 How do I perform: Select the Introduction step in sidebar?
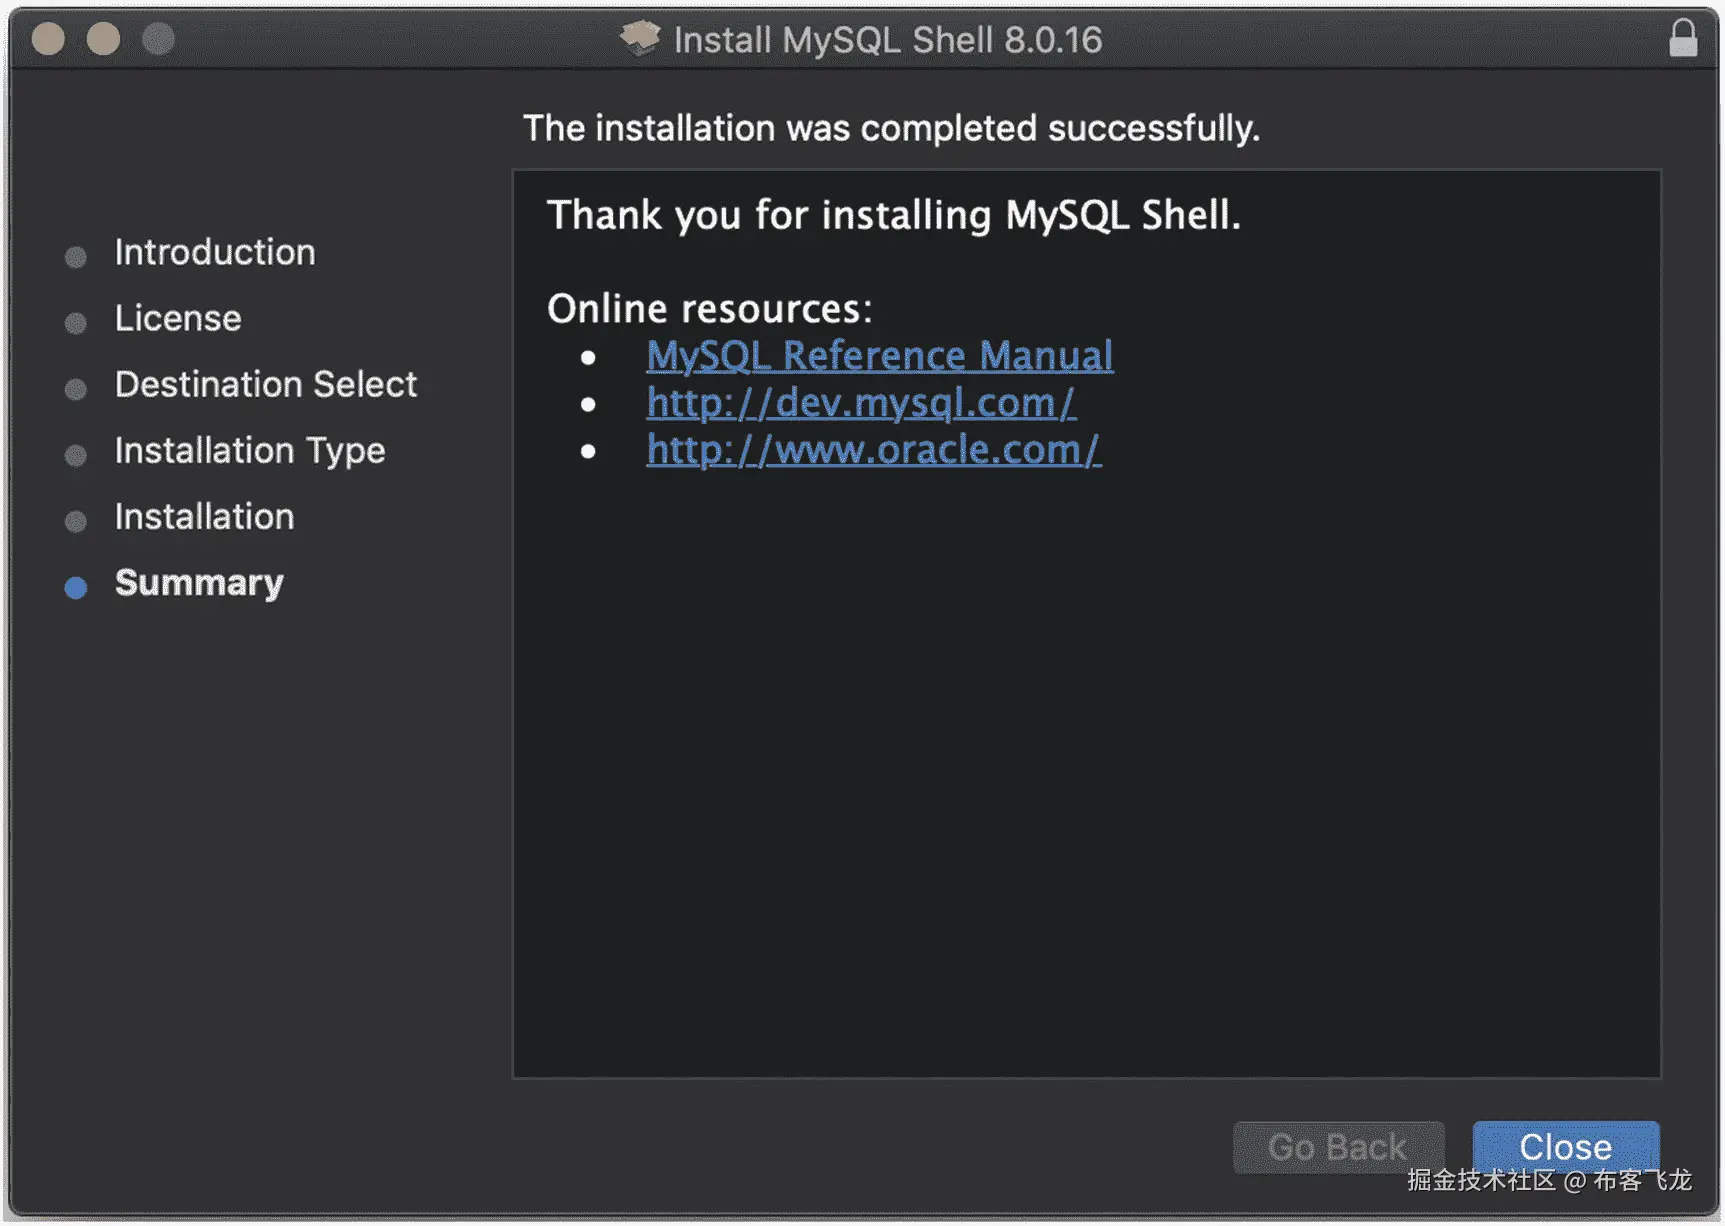pos(214,252)
